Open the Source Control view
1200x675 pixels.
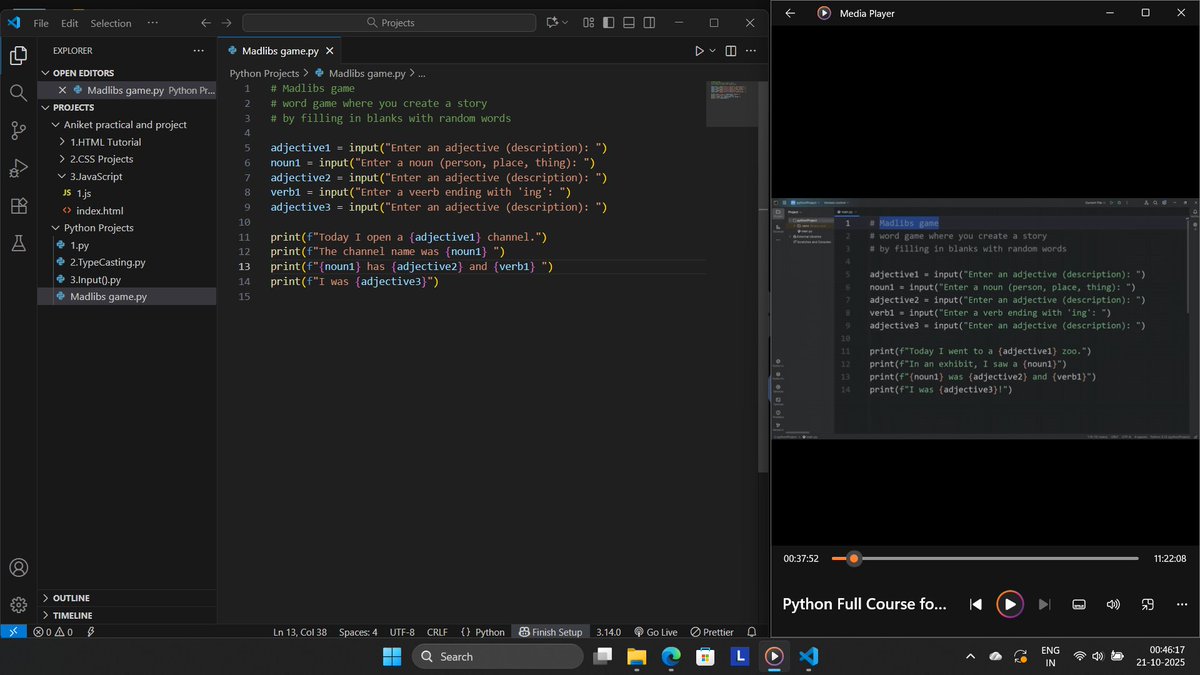[18, 131]
